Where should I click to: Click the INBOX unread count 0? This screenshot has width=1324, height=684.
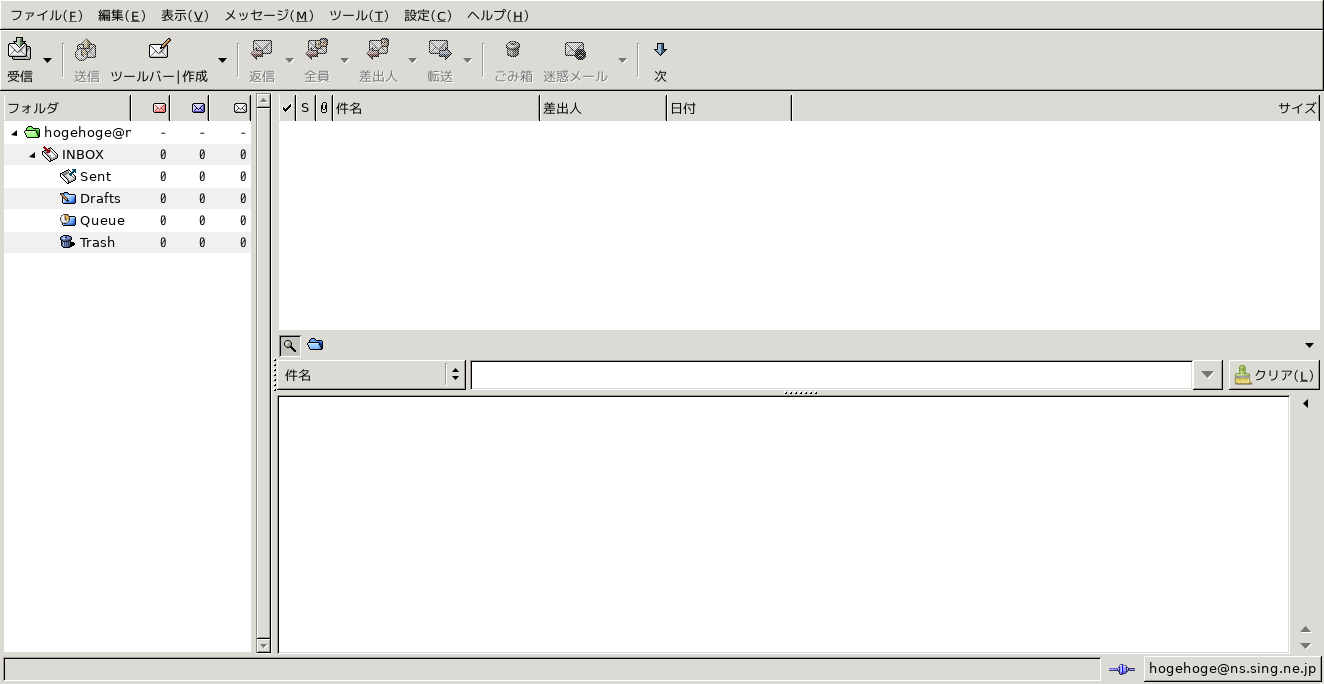pos(201,155)
